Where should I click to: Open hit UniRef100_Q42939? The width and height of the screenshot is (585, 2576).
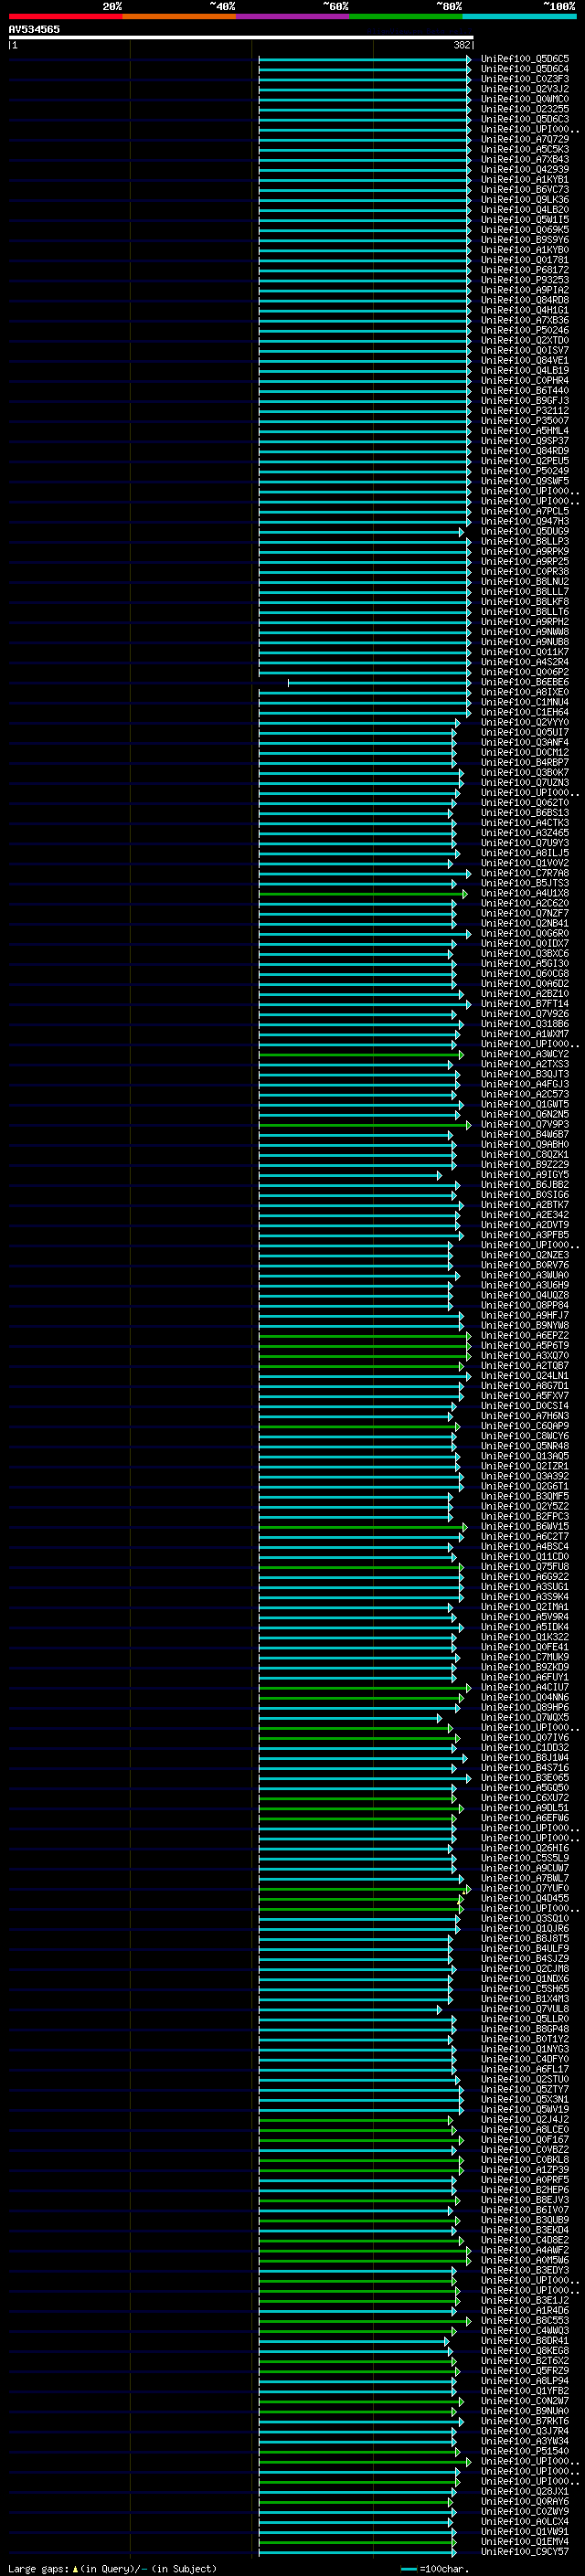pos(525,169)
